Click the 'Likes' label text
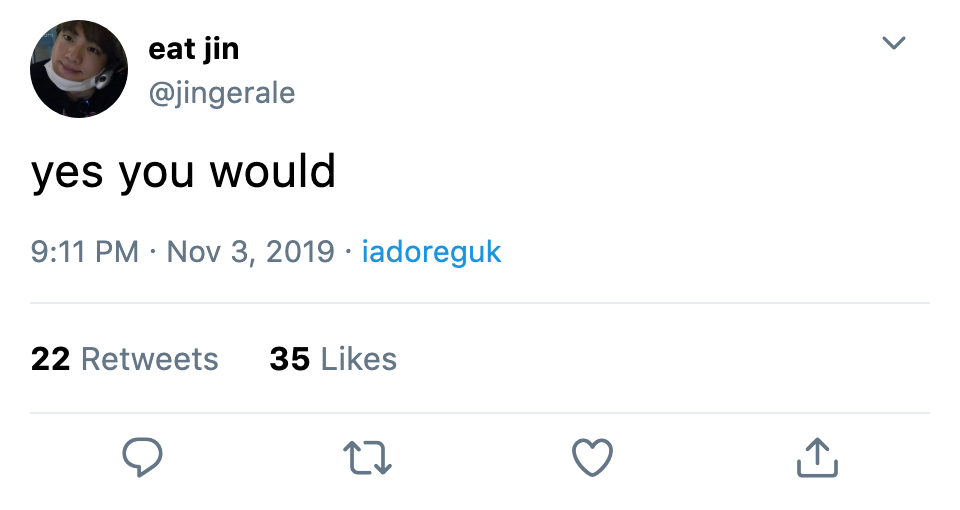The width and height of the screenshot is (960, 510). pyautogui.click(x=359, y=359)
